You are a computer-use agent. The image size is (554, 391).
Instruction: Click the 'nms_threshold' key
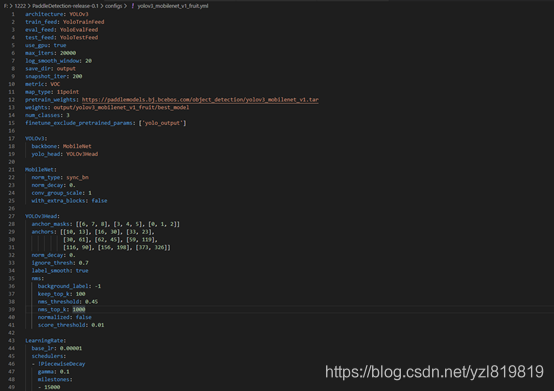(58, 302)
